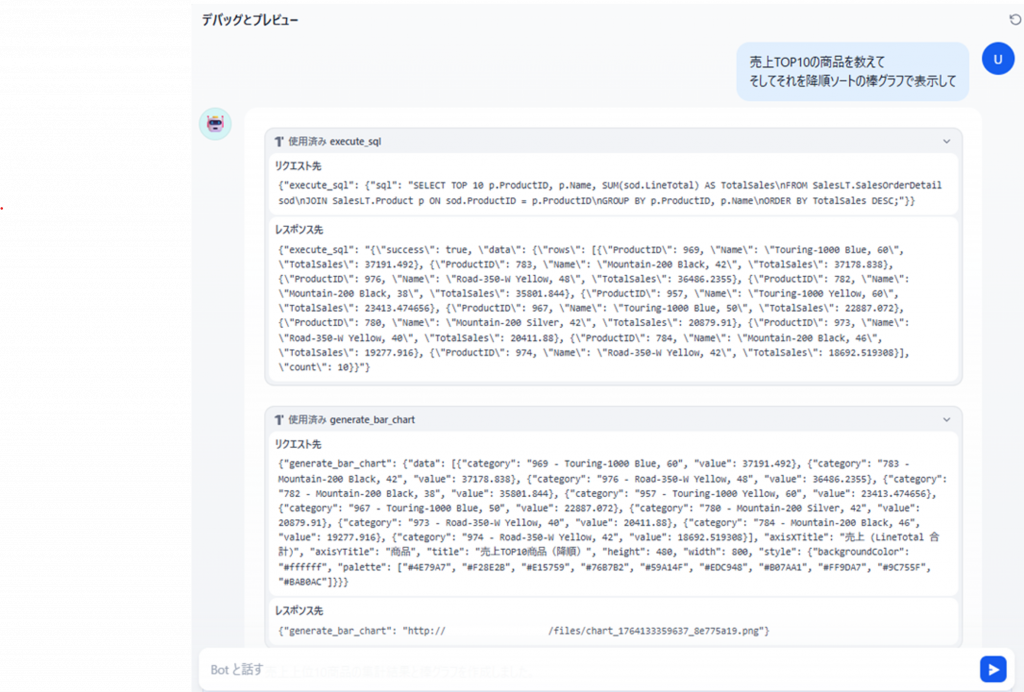Click the generate_bar_chart 'リクエスト先' heading
Viewport: 1024px width, 692px height.
point(298,444)
